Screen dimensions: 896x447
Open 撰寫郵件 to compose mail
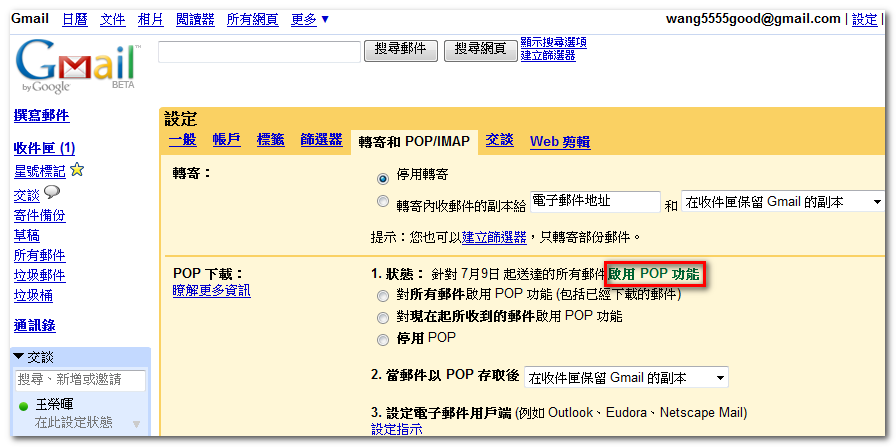click(41, 116)
